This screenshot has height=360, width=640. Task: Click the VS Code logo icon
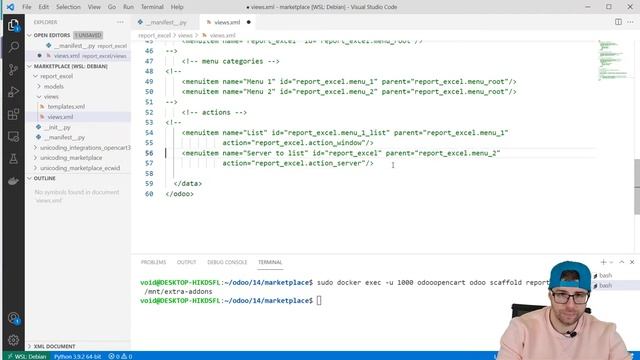click(x=10, y=7)
